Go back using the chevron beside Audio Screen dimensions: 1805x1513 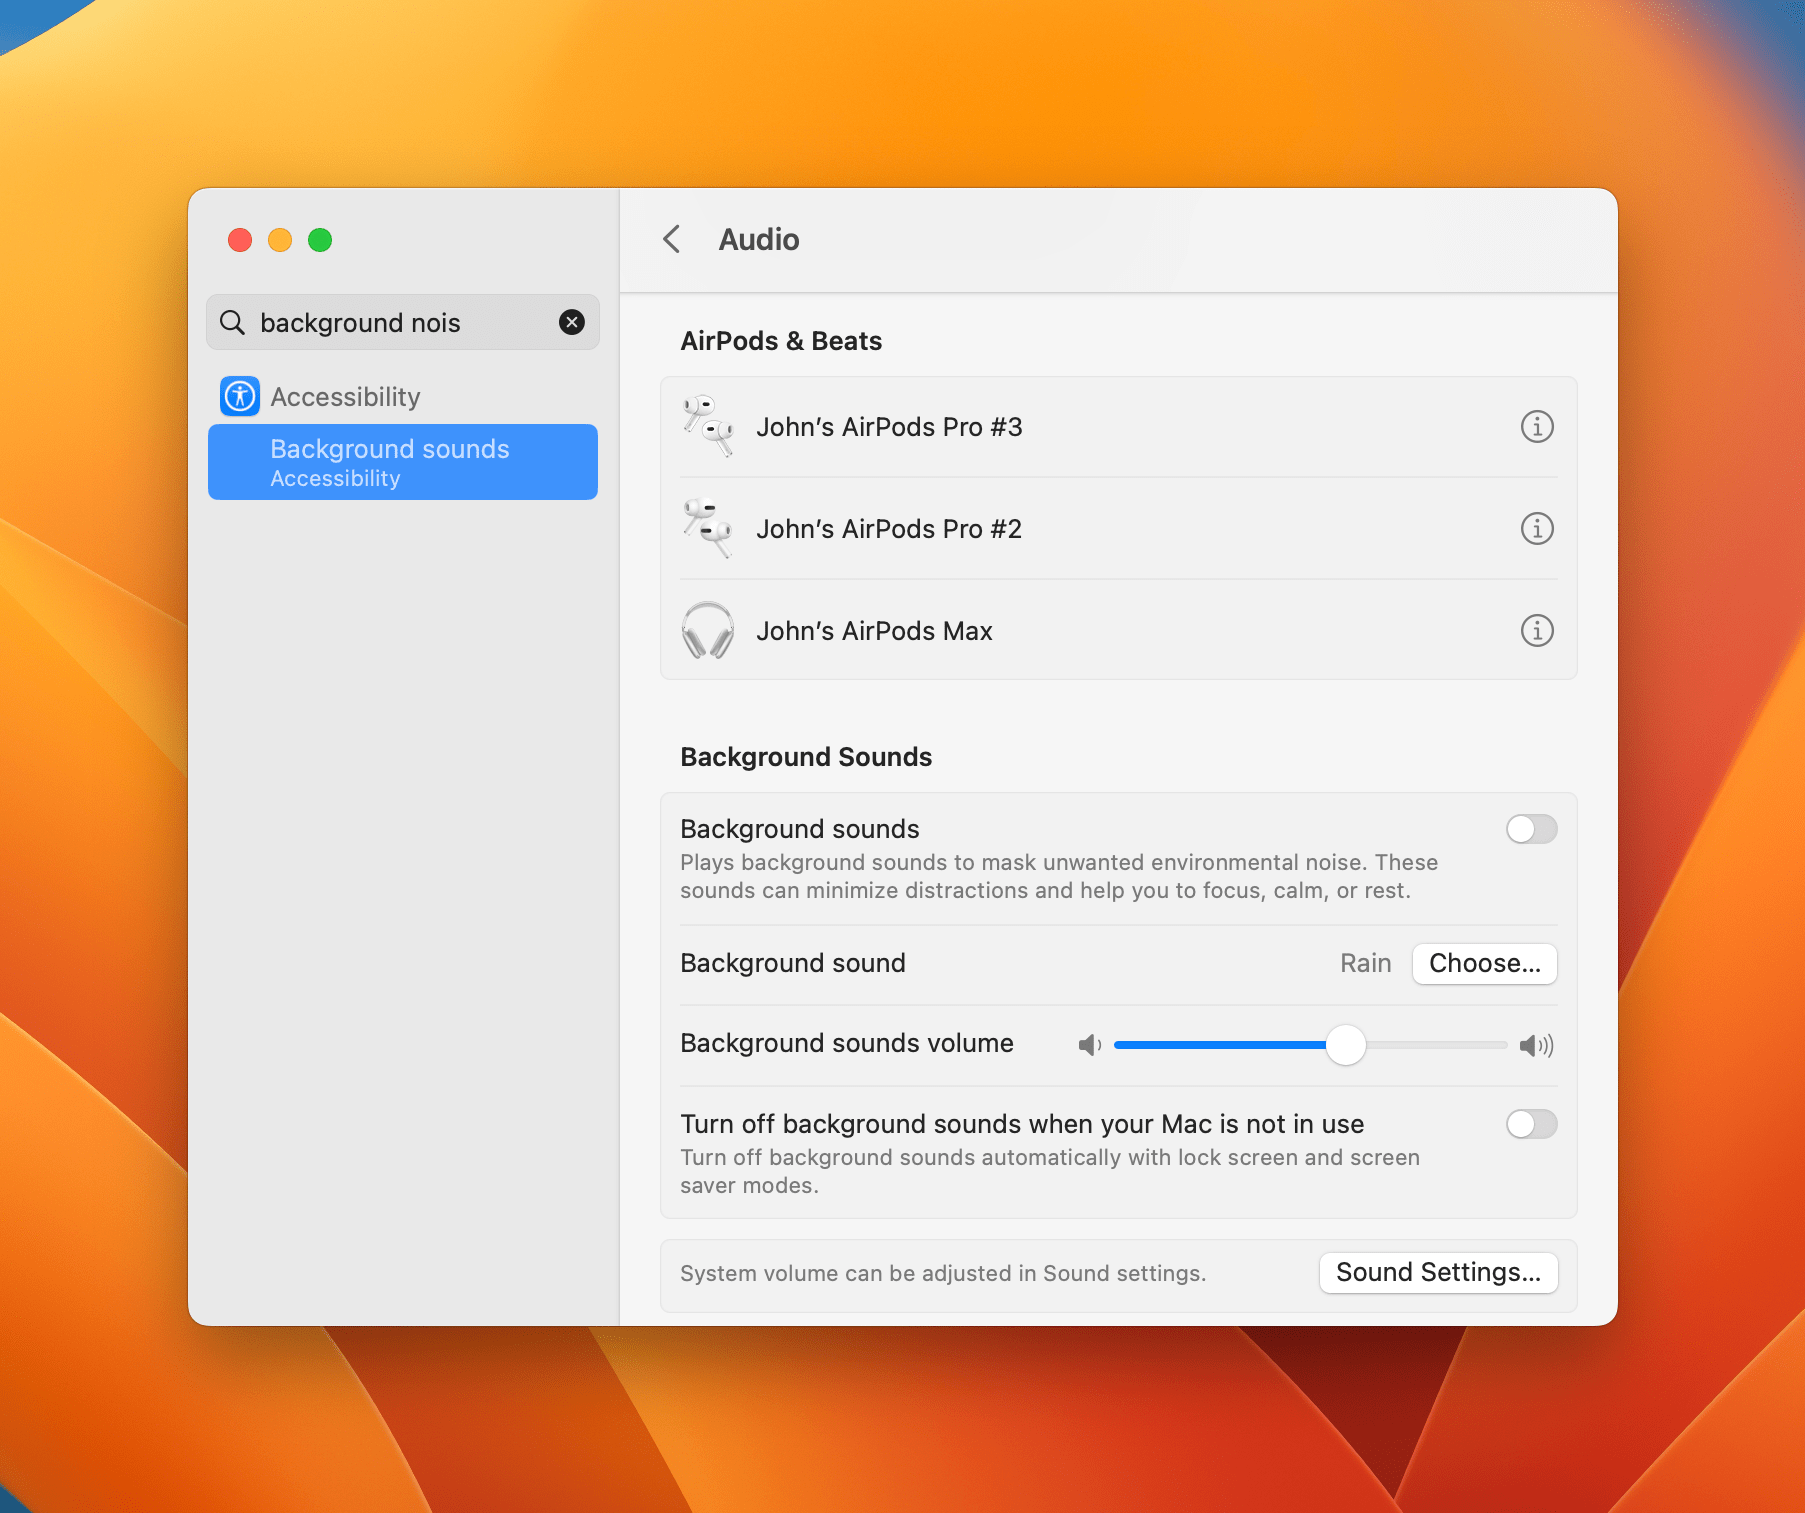tap(672, 239)
